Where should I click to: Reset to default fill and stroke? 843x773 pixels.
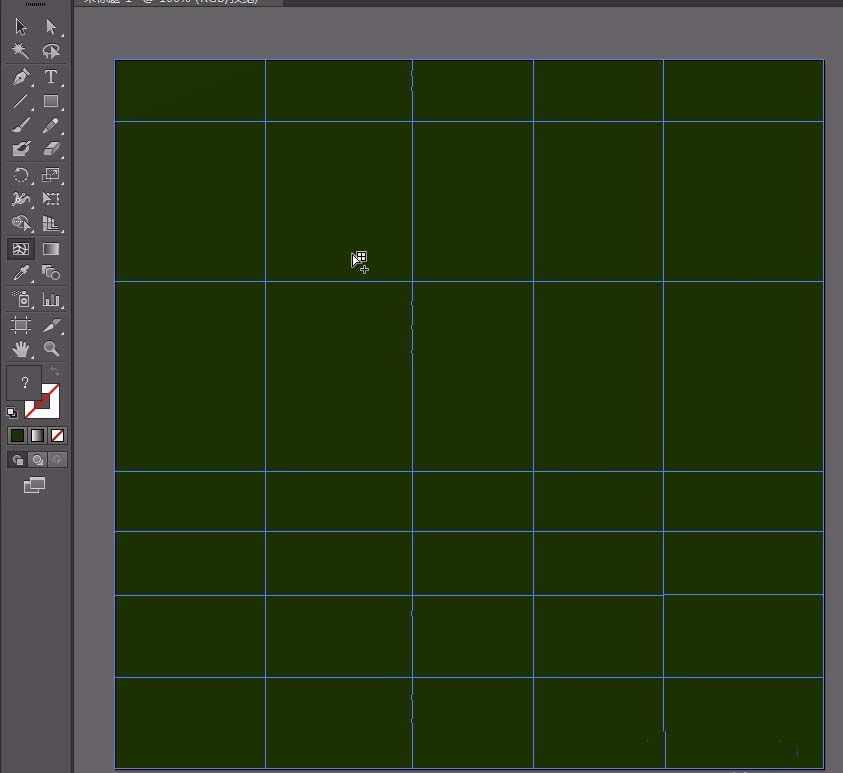click(x=12, y=413)
